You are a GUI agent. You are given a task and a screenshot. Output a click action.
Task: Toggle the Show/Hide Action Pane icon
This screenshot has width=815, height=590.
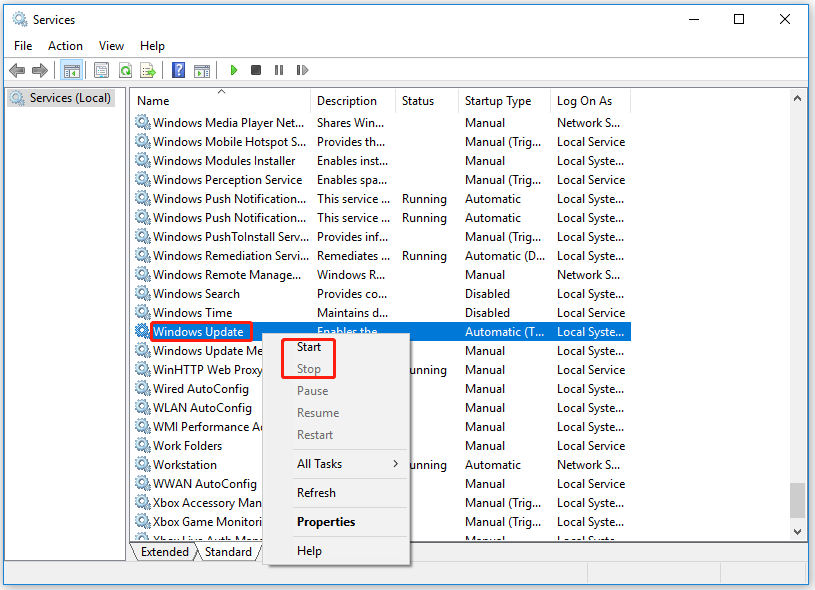(202, 70)
